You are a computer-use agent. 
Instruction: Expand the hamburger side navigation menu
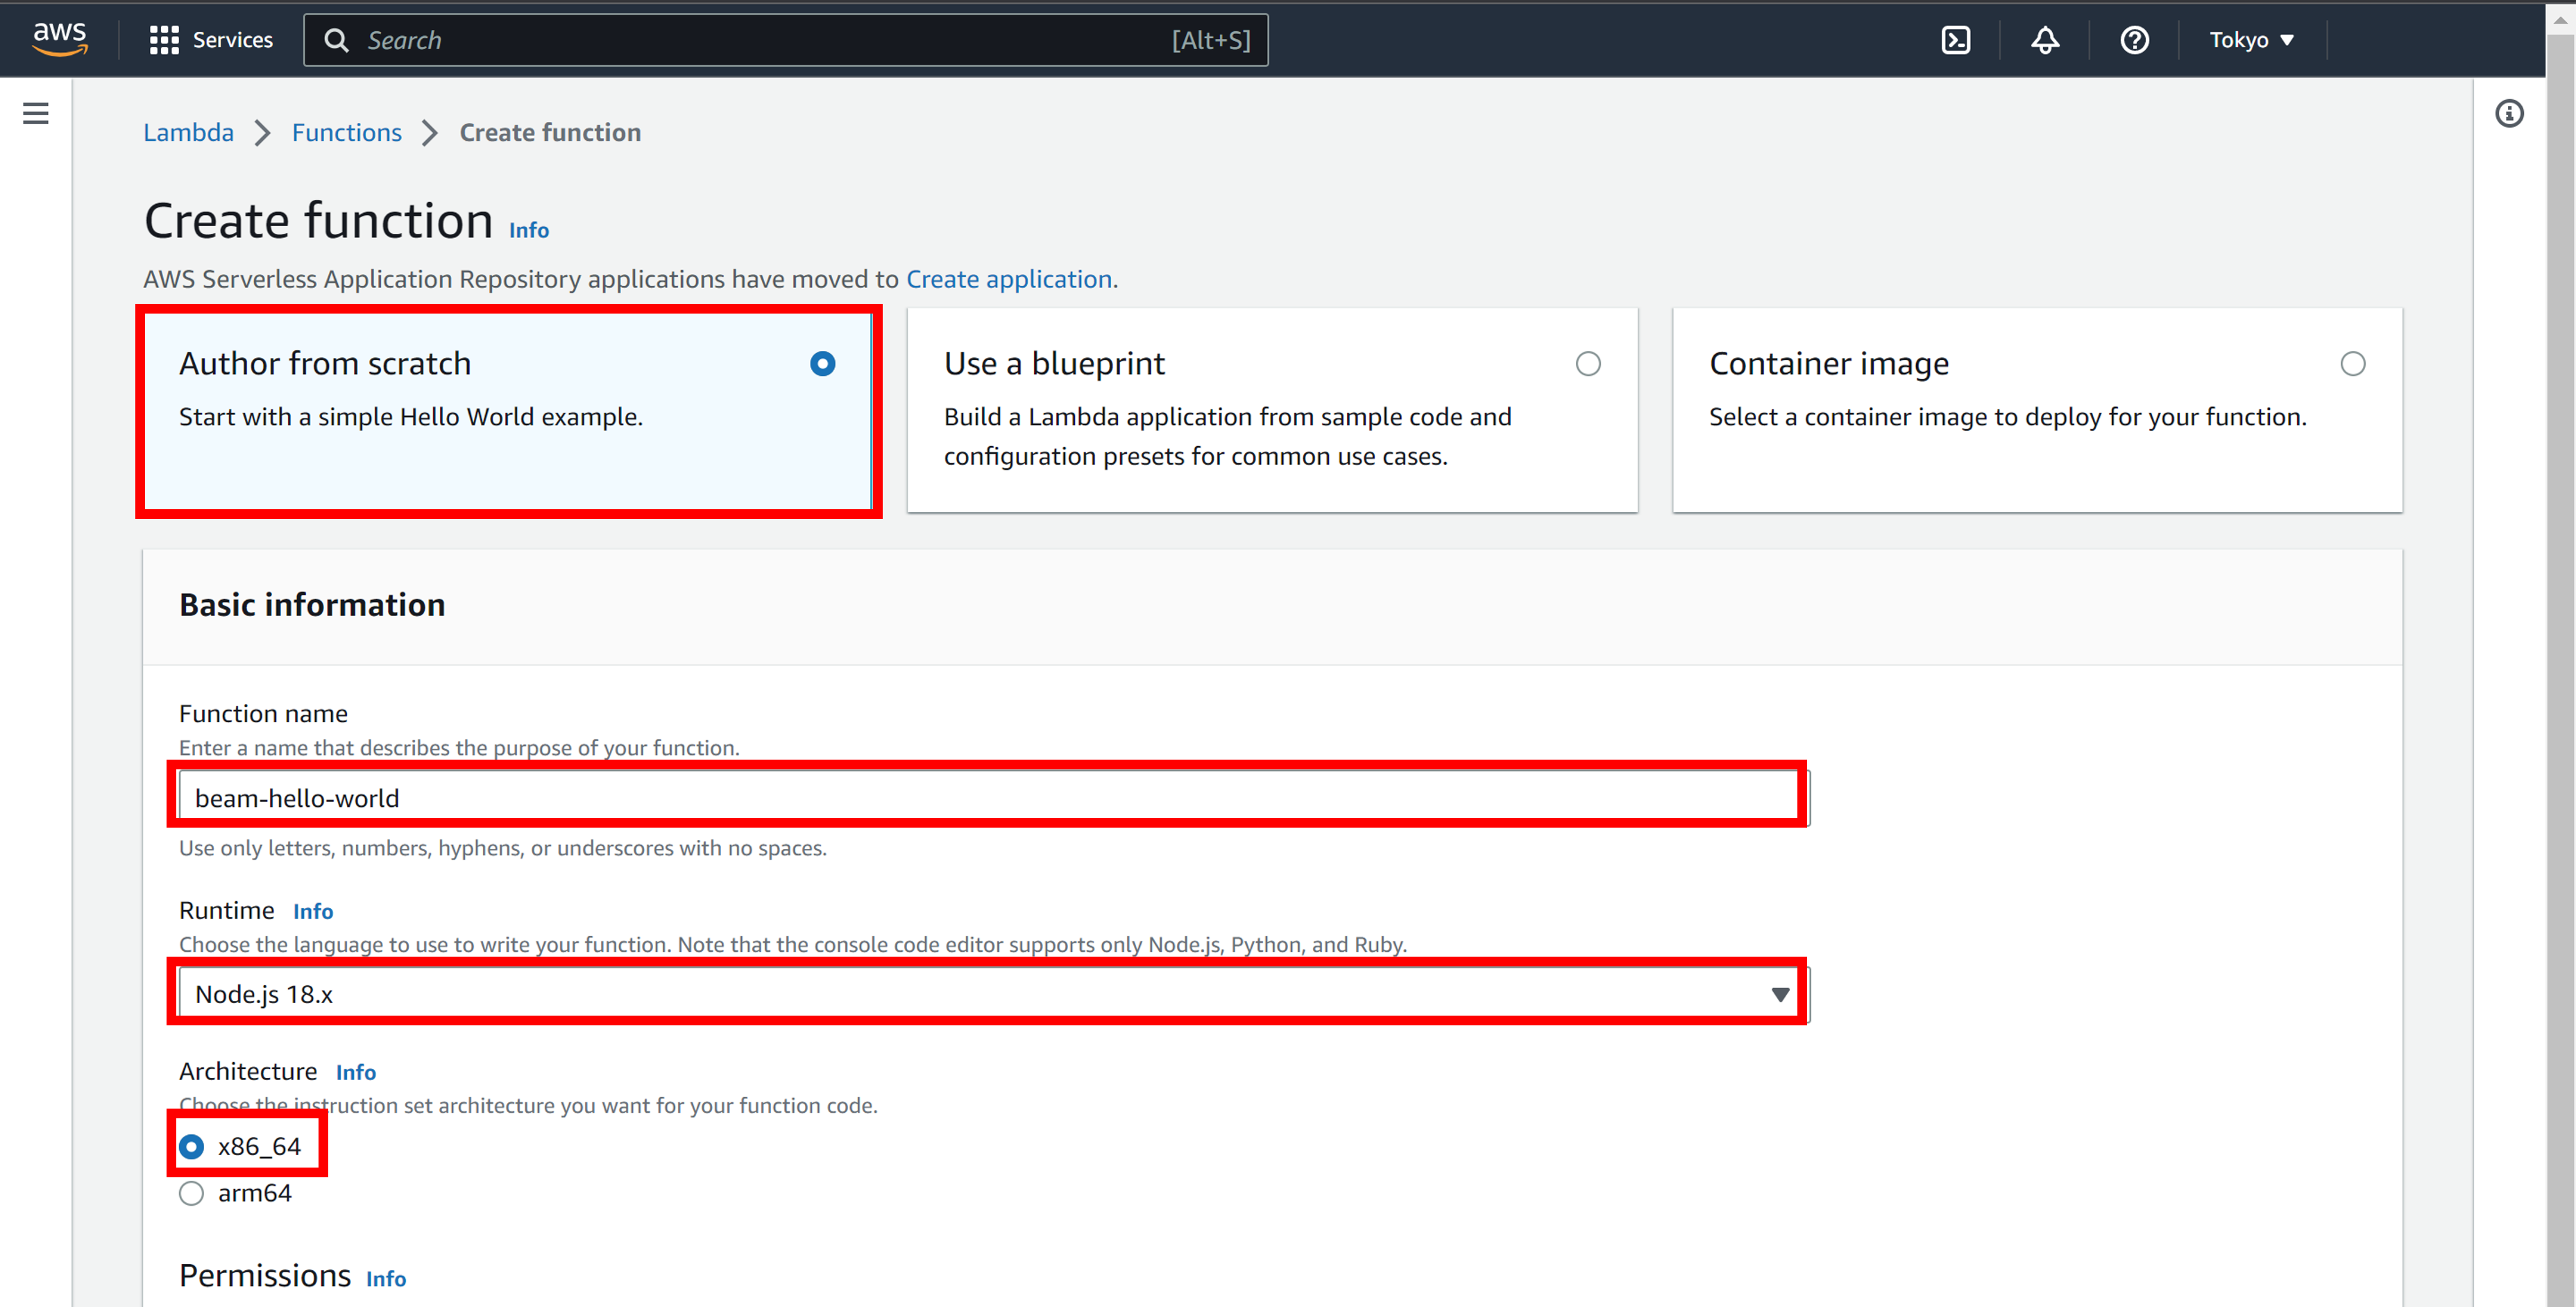pos(36,113)
